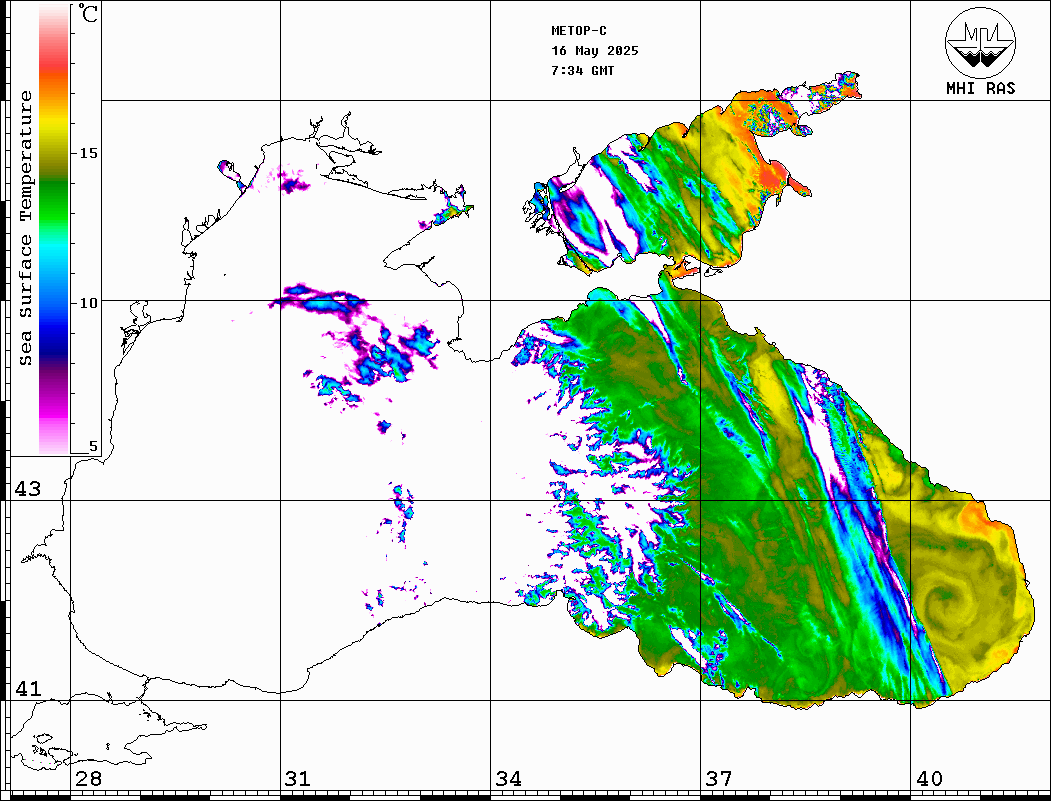The width and height of the screenshot is (1051, 801).
Task: Click latitude label "43"
Action: 28,489
